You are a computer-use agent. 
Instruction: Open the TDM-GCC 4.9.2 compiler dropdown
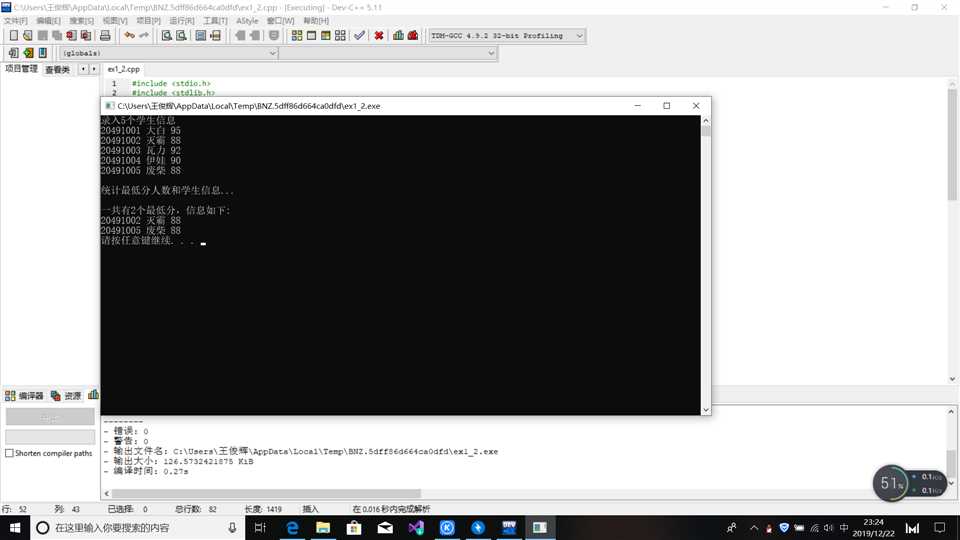(x=507, y=36)
